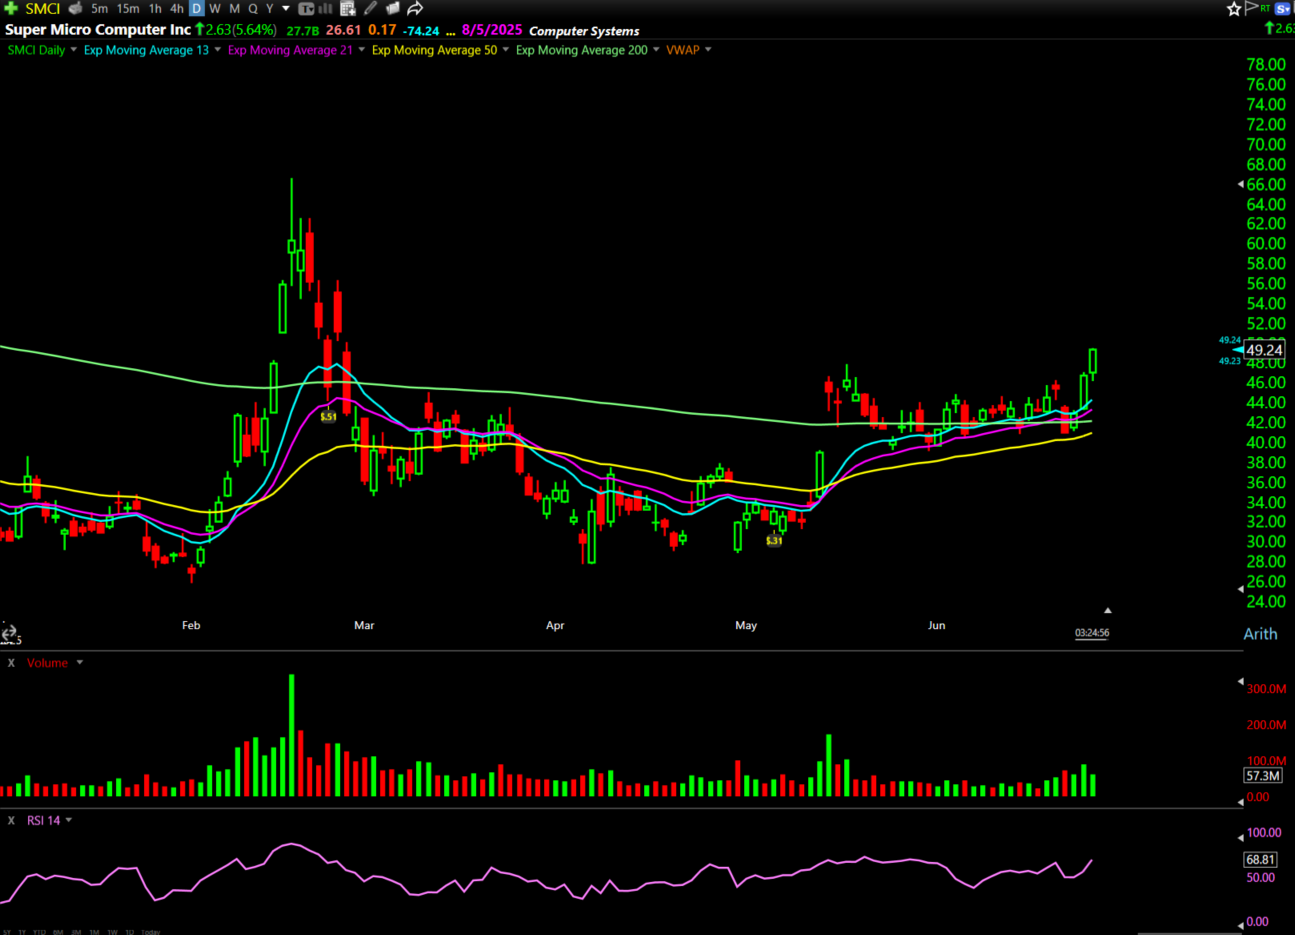Open the more timeframes dropdown arrow
Screen dimensions: 1295x935
click(286, 8)
